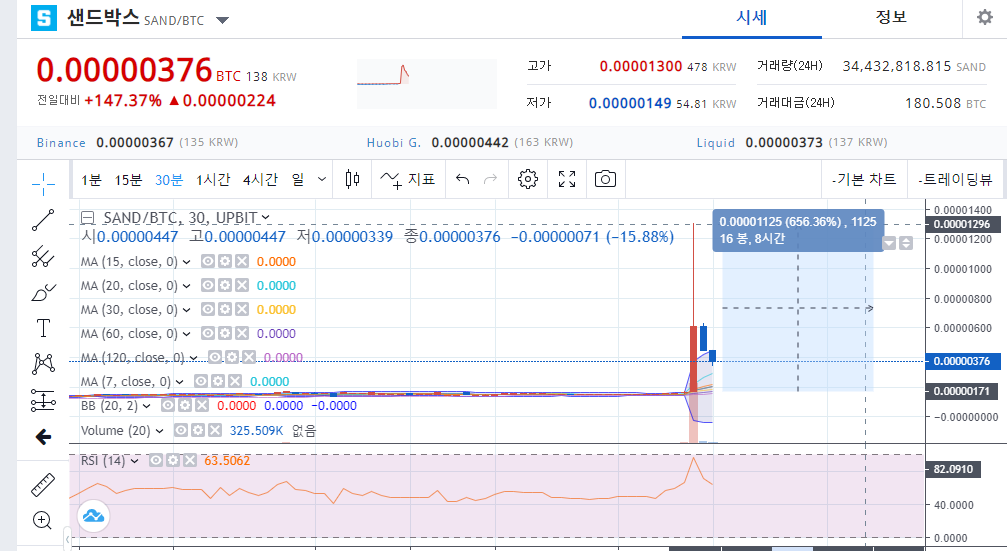Hide the MA 7 indicator
1007x551 pixels.
(x=201, y=381)
